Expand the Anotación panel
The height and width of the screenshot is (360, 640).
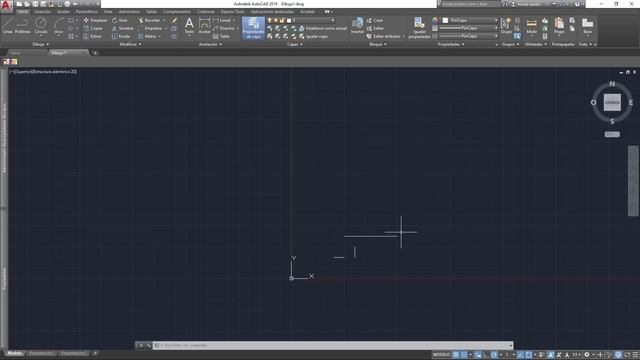[210, 44]
